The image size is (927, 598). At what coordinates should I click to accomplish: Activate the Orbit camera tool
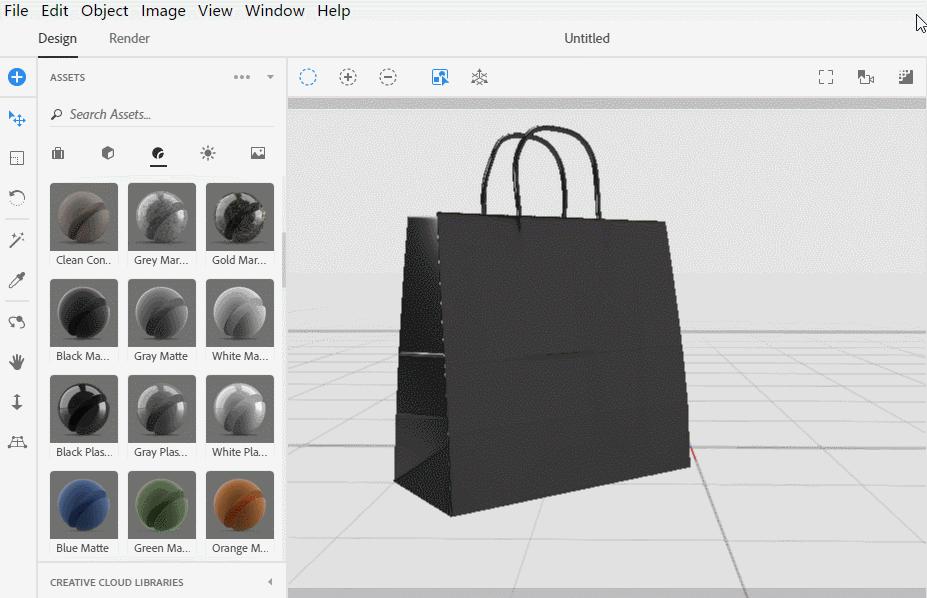tap(16, 322)
